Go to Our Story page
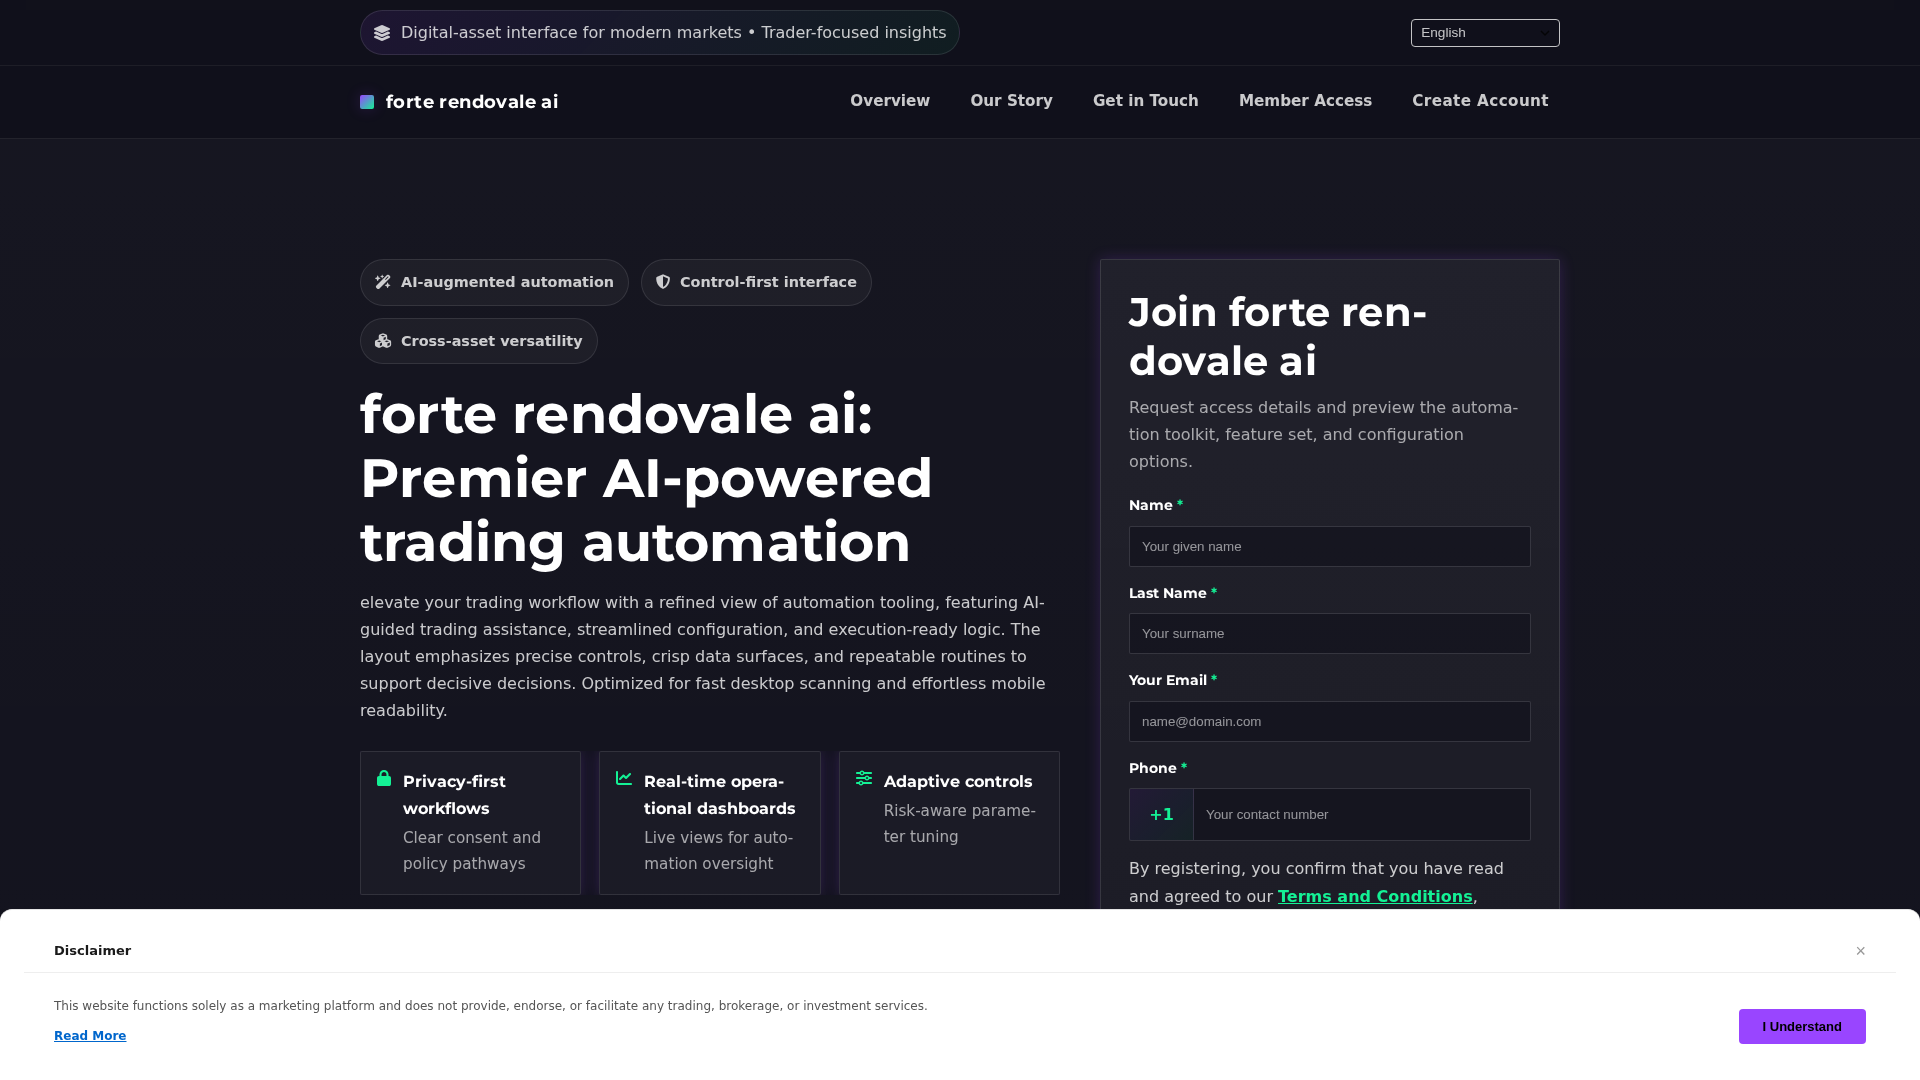 [x=1011, y=101]
